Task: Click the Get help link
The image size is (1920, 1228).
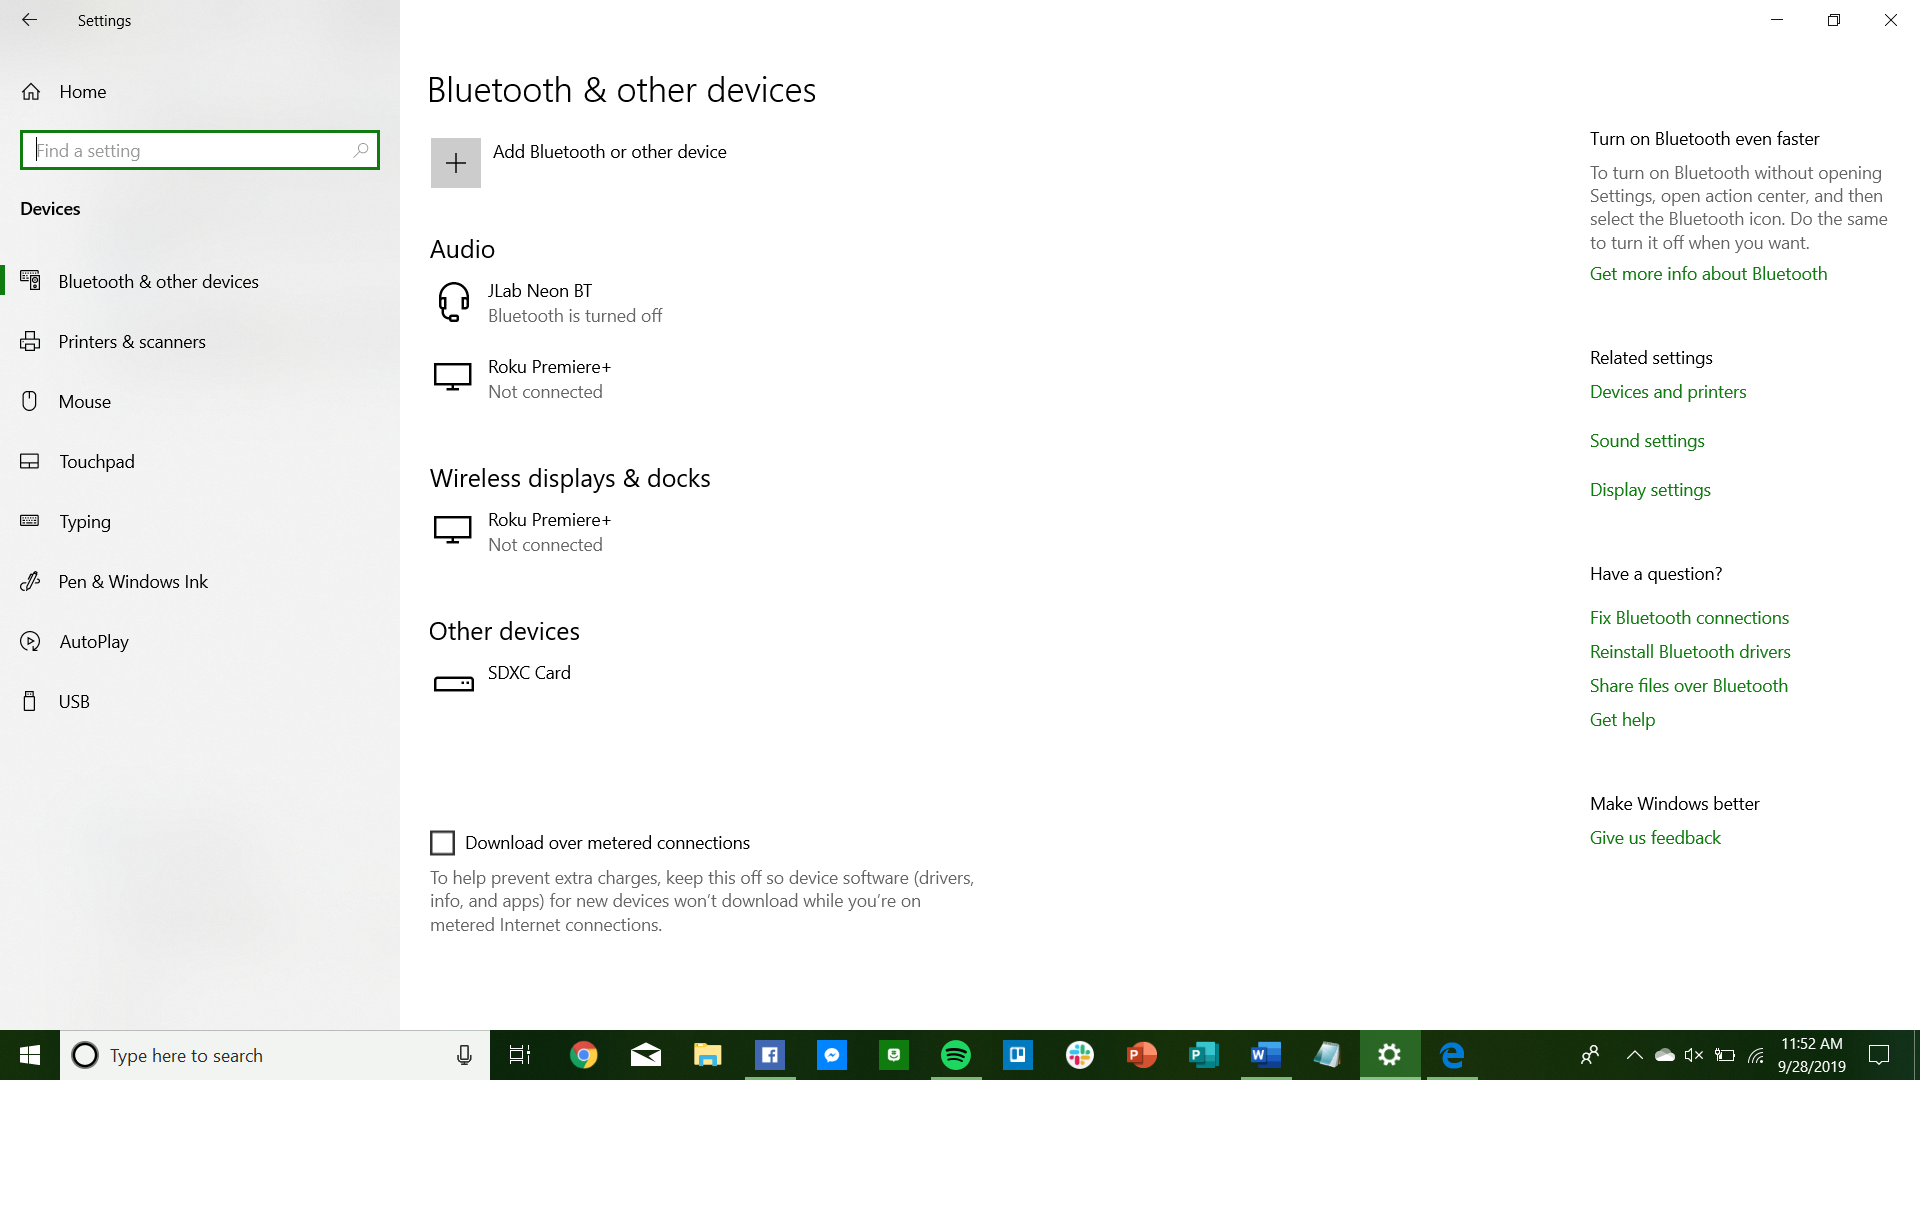Action: [1622, 720]
